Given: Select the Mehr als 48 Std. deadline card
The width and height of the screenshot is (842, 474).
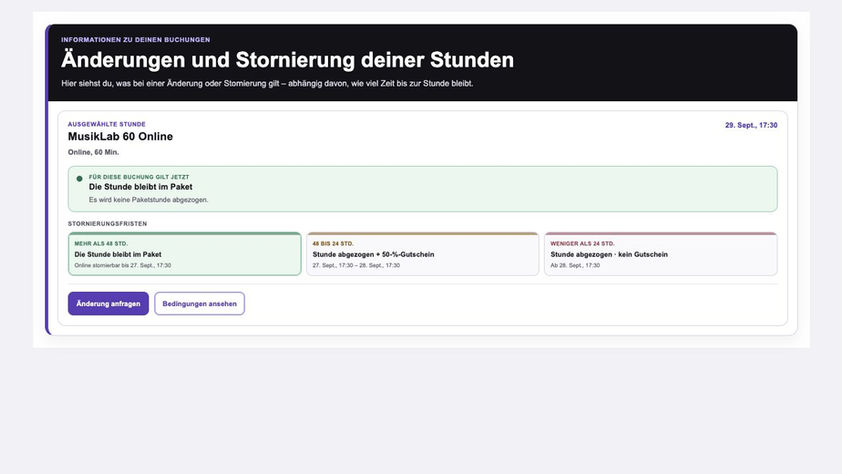Looking at the screenshot, I should click(185, 254).
